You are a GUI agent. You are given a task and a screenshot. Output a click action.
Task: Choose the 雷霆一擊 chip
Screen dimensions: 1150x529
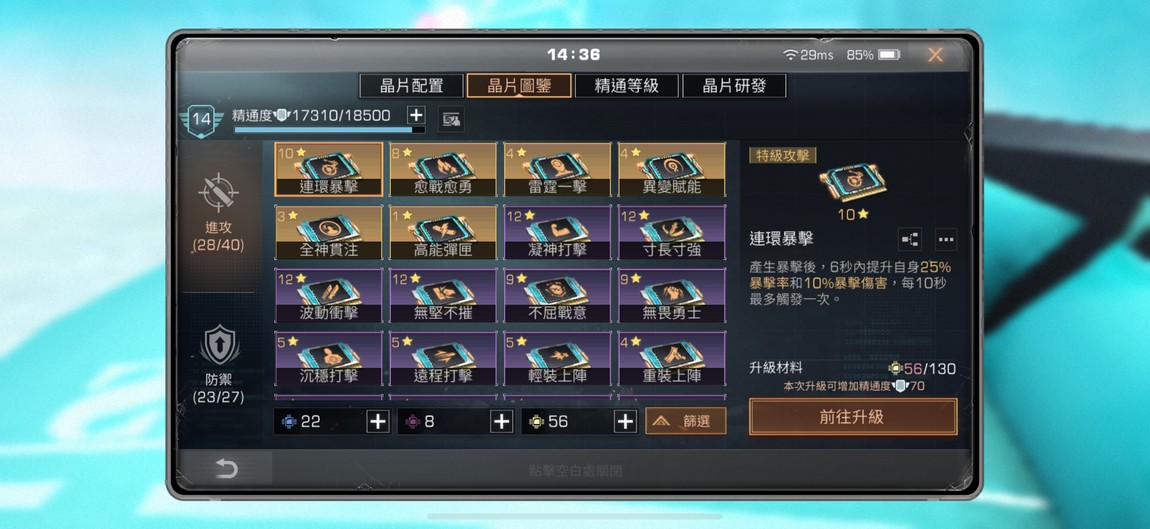[x=557, y=169]
